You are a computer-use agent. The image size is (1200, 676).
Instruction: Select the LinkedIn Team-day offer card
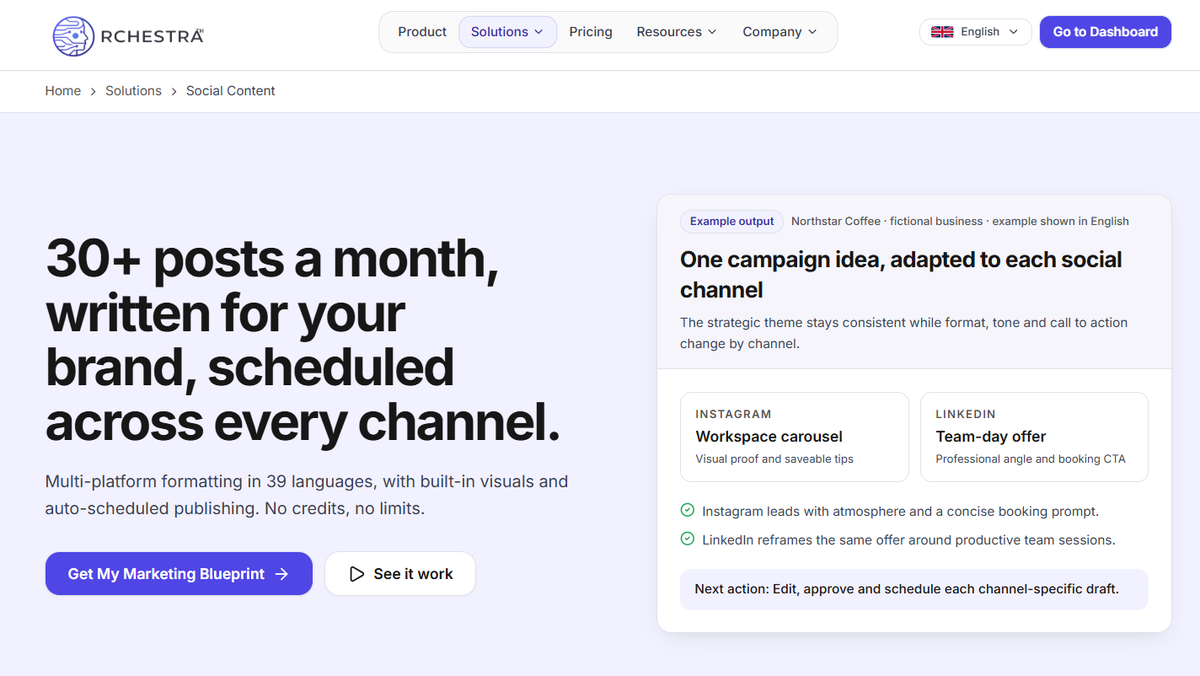1034,437
